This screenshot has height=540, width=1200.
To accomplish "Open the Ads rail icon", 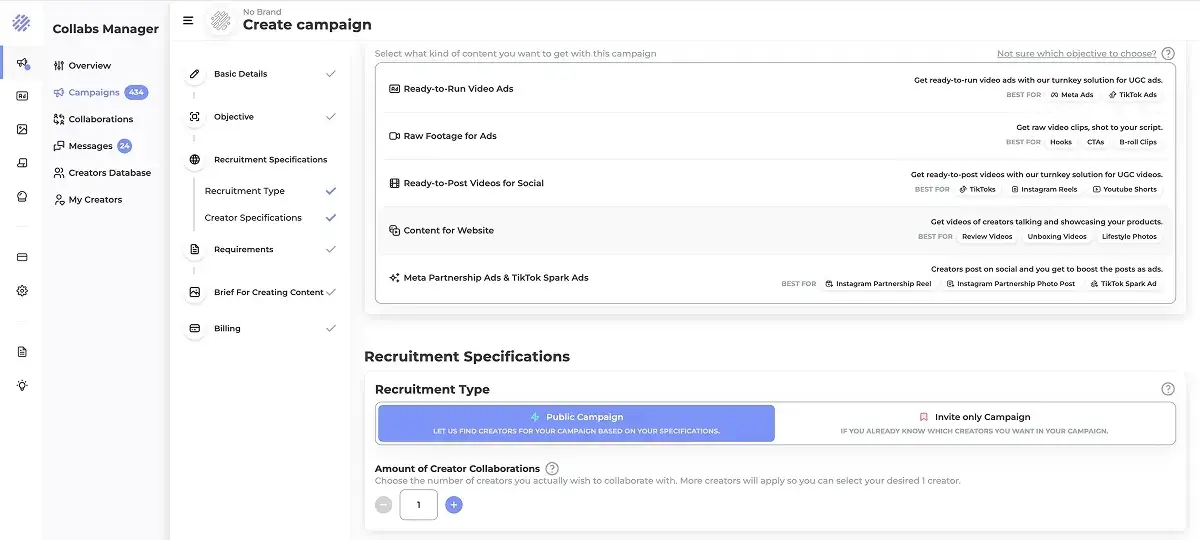I will pyautogui.click(x=22, y=96).
